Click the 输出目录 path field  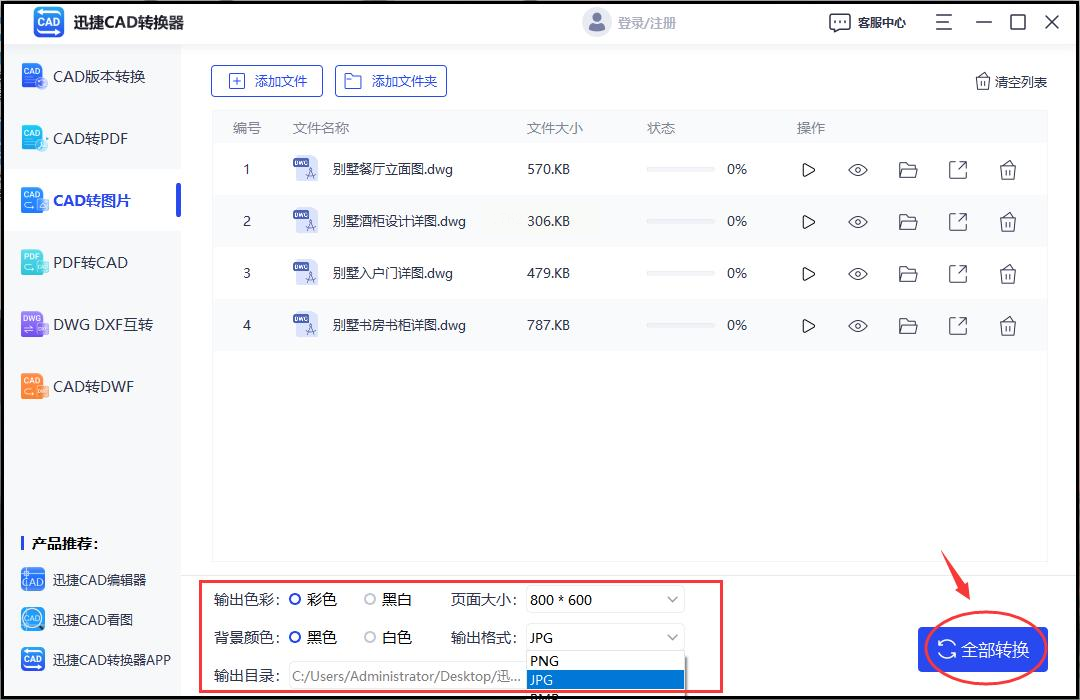pos(407,676)
